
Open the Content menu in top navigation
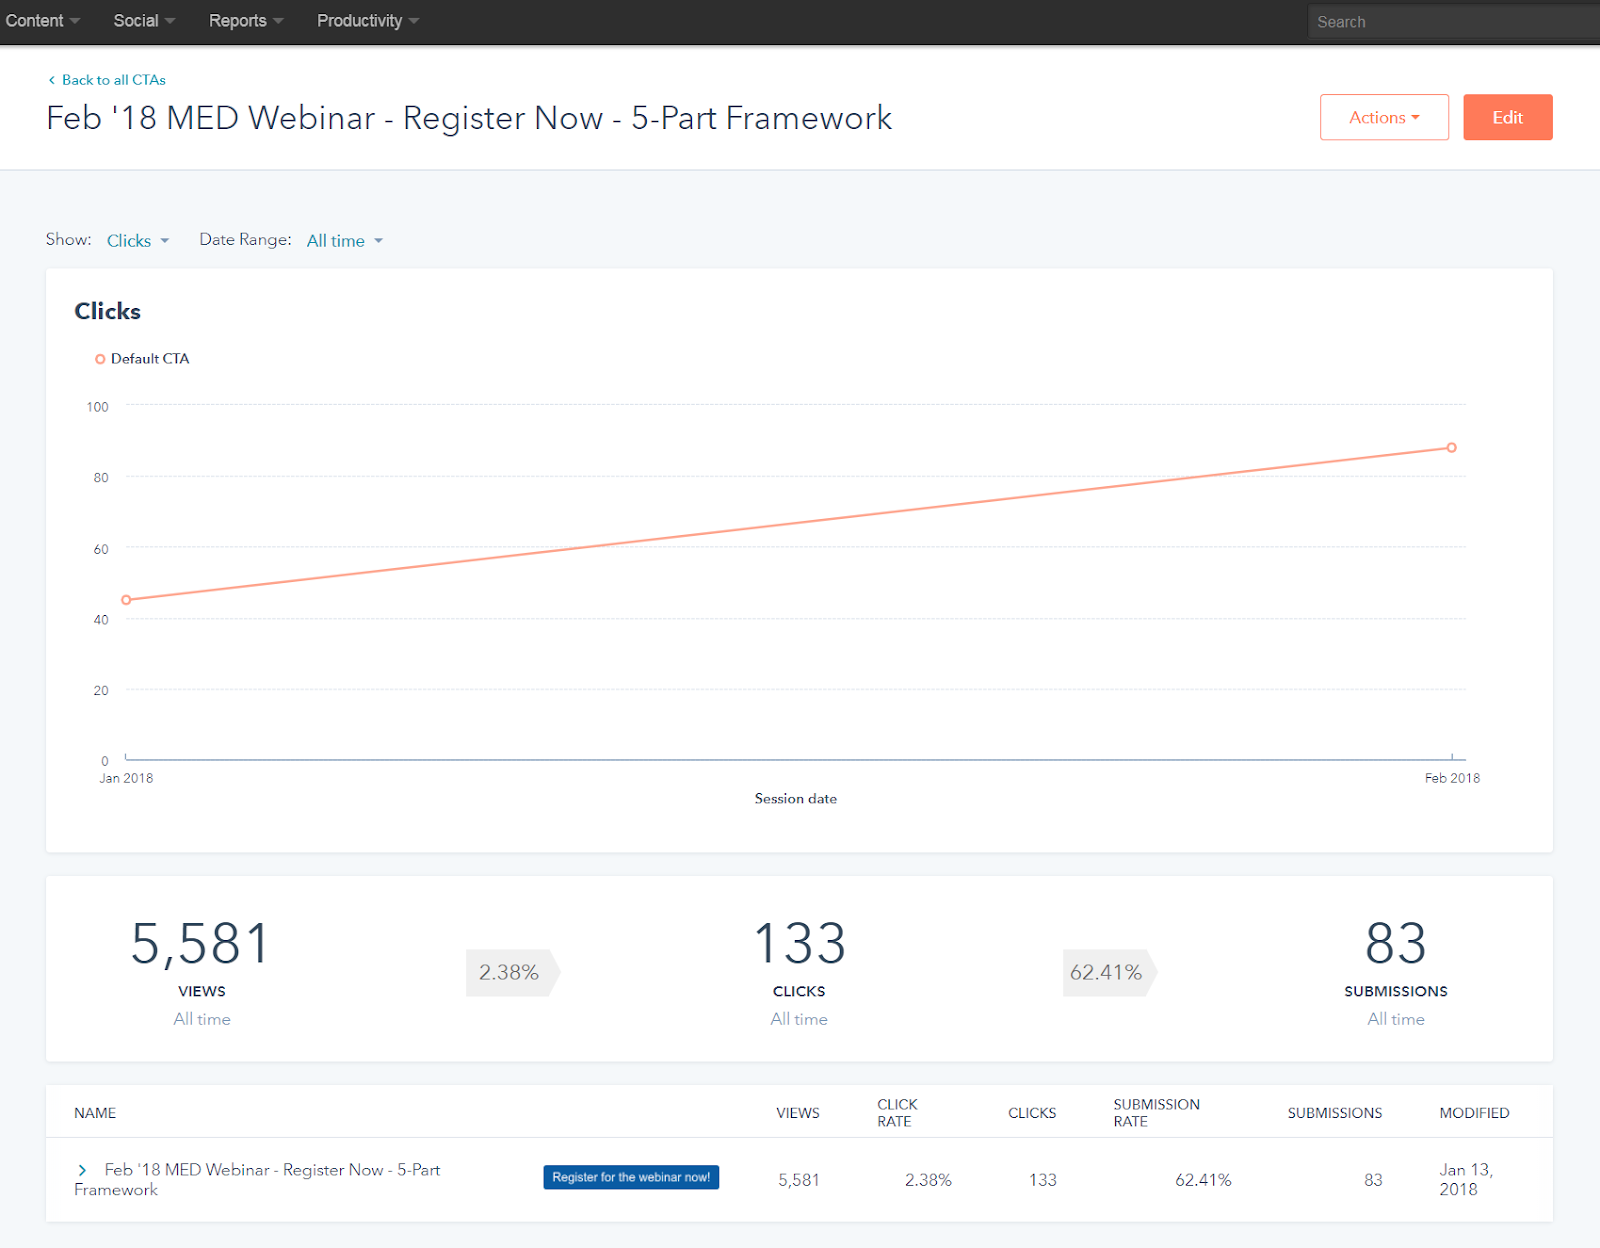41,21
